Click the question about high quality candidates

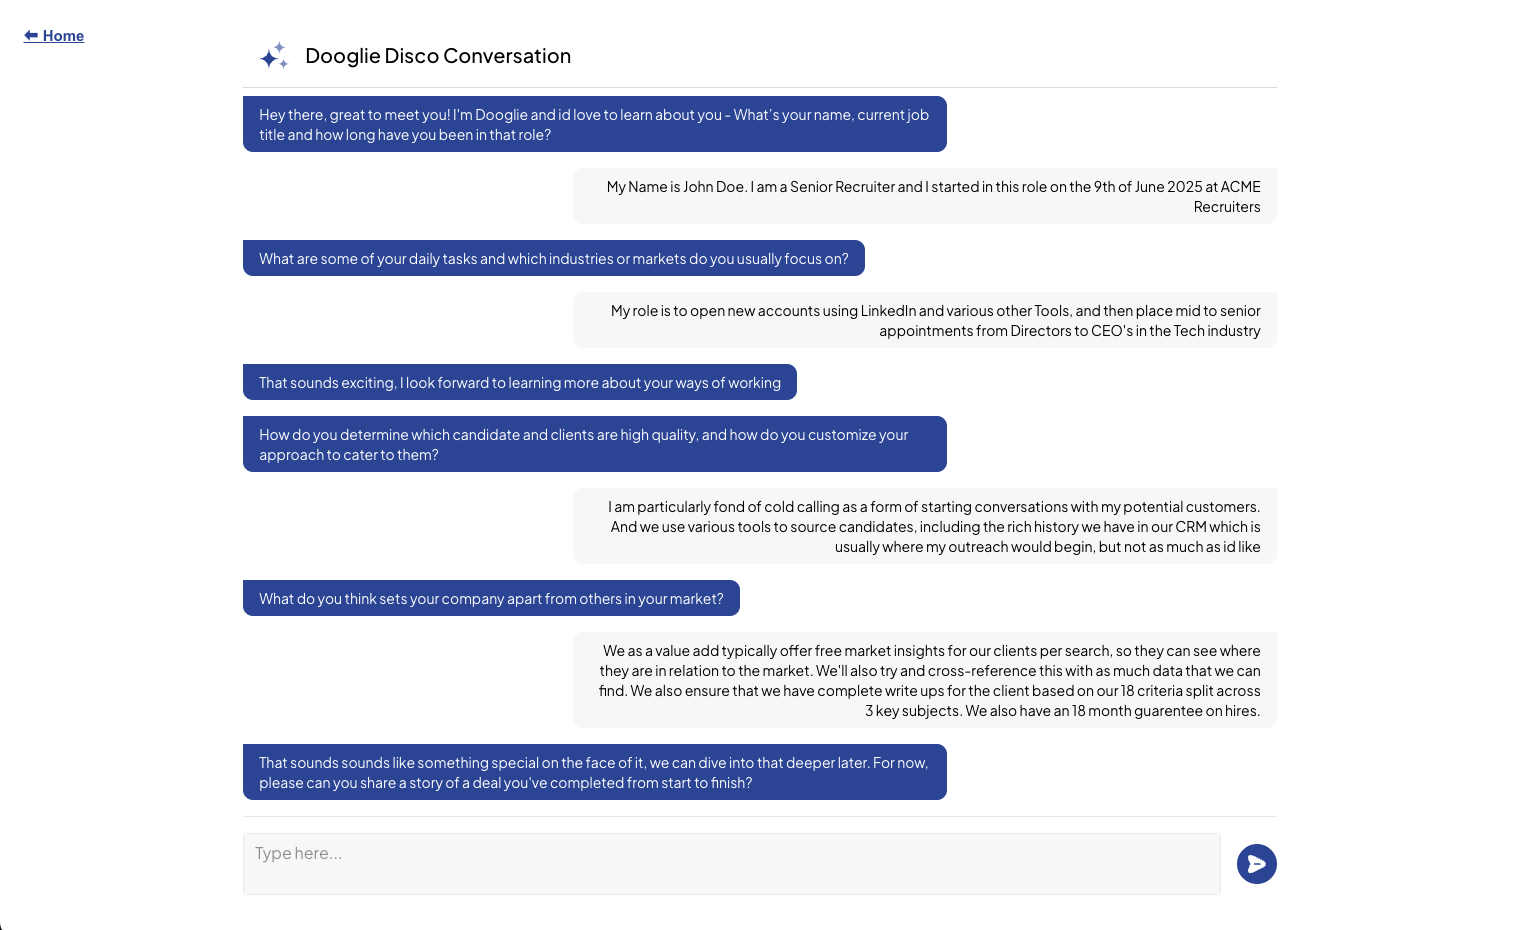click(594, 444)
